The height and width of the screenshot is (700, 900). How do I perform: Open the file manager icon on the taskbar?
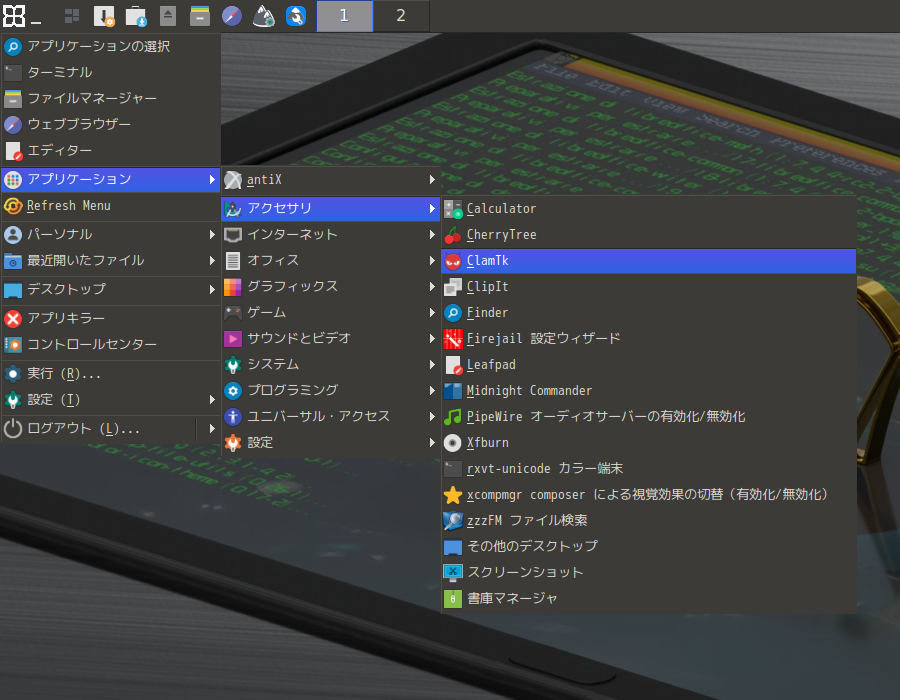[200, 16]
